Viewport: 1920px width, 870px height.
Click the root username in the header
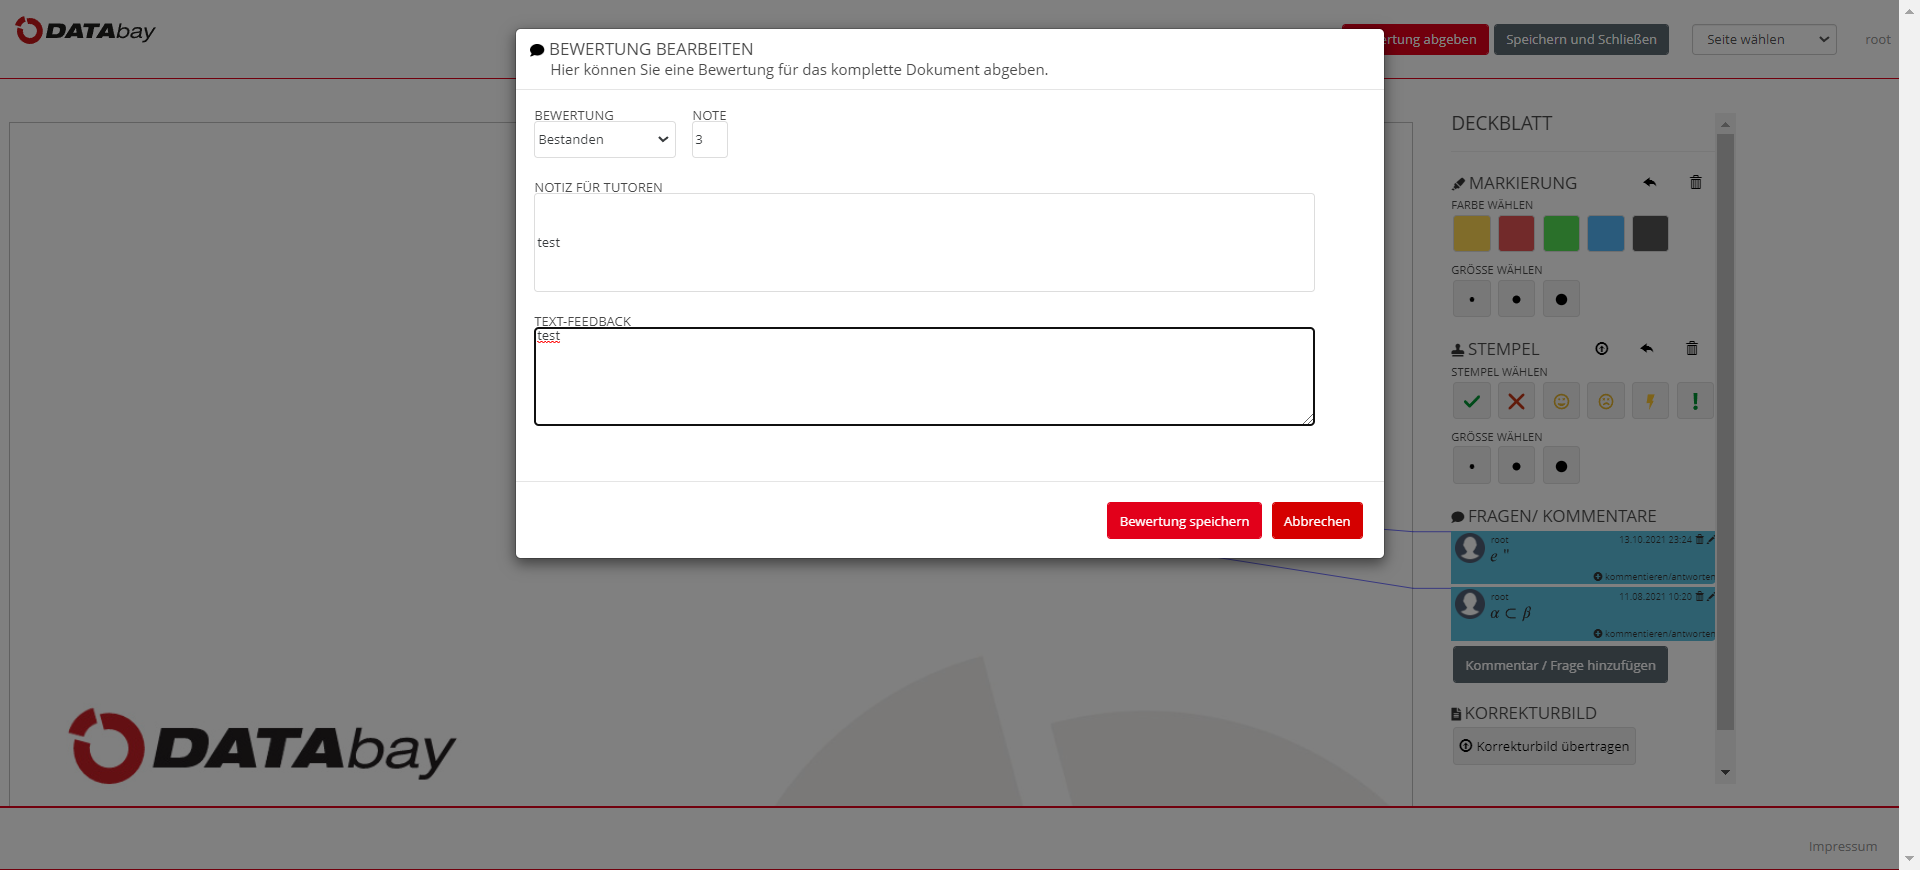(1878, 40)
